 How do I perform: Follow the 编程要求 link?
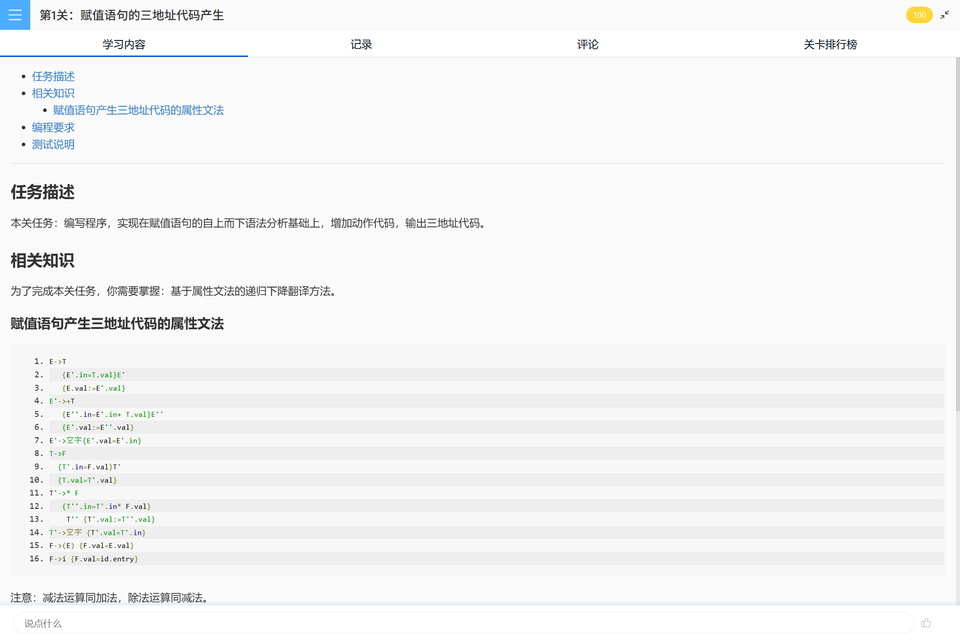(52, 127)
